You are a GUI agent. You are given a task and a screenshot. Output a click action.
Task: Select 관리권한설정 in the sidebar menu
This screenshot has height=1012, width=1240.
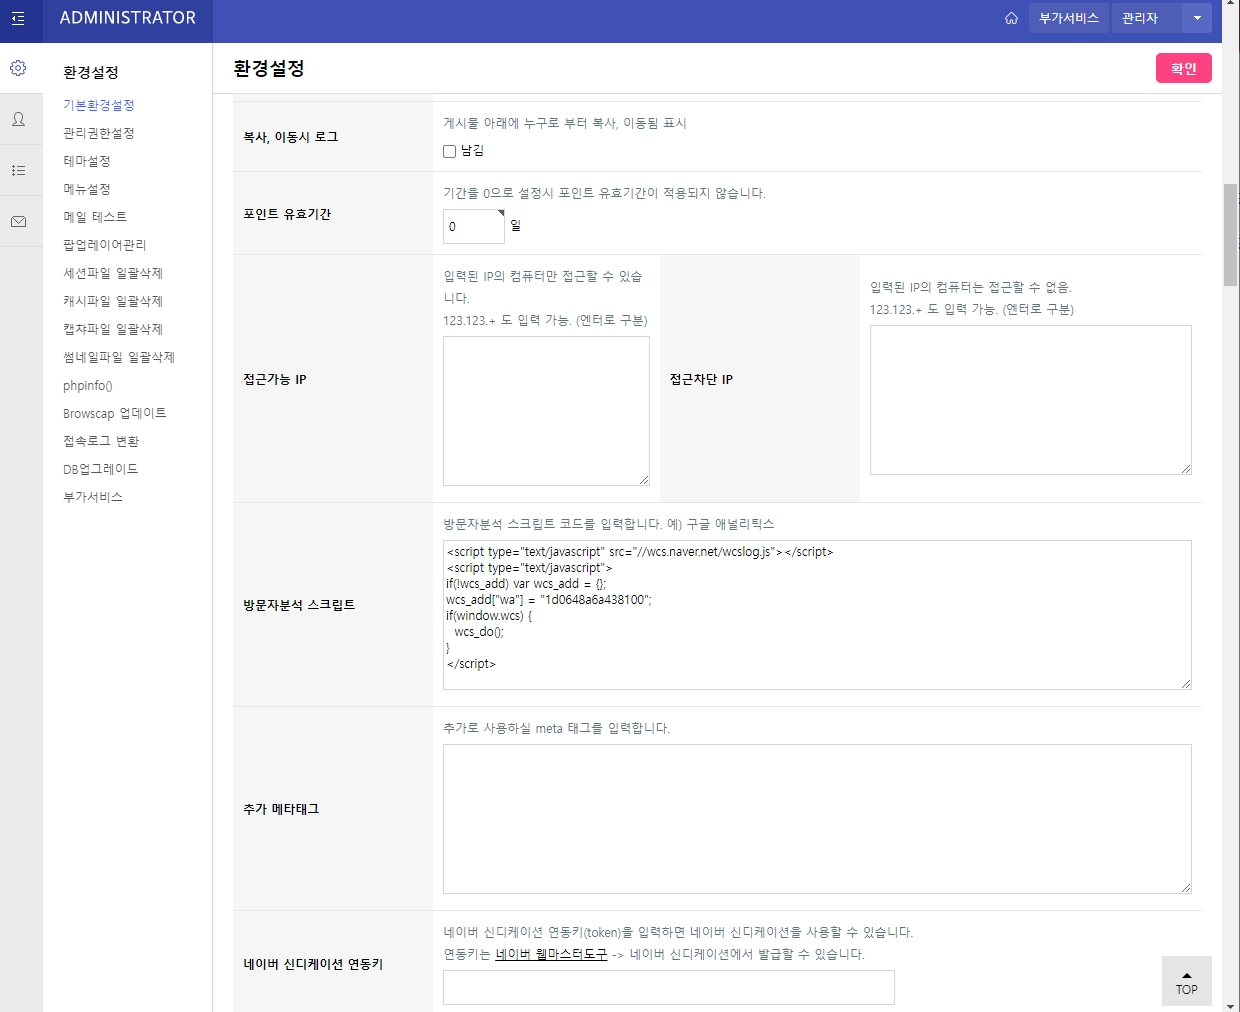point(98,133)
